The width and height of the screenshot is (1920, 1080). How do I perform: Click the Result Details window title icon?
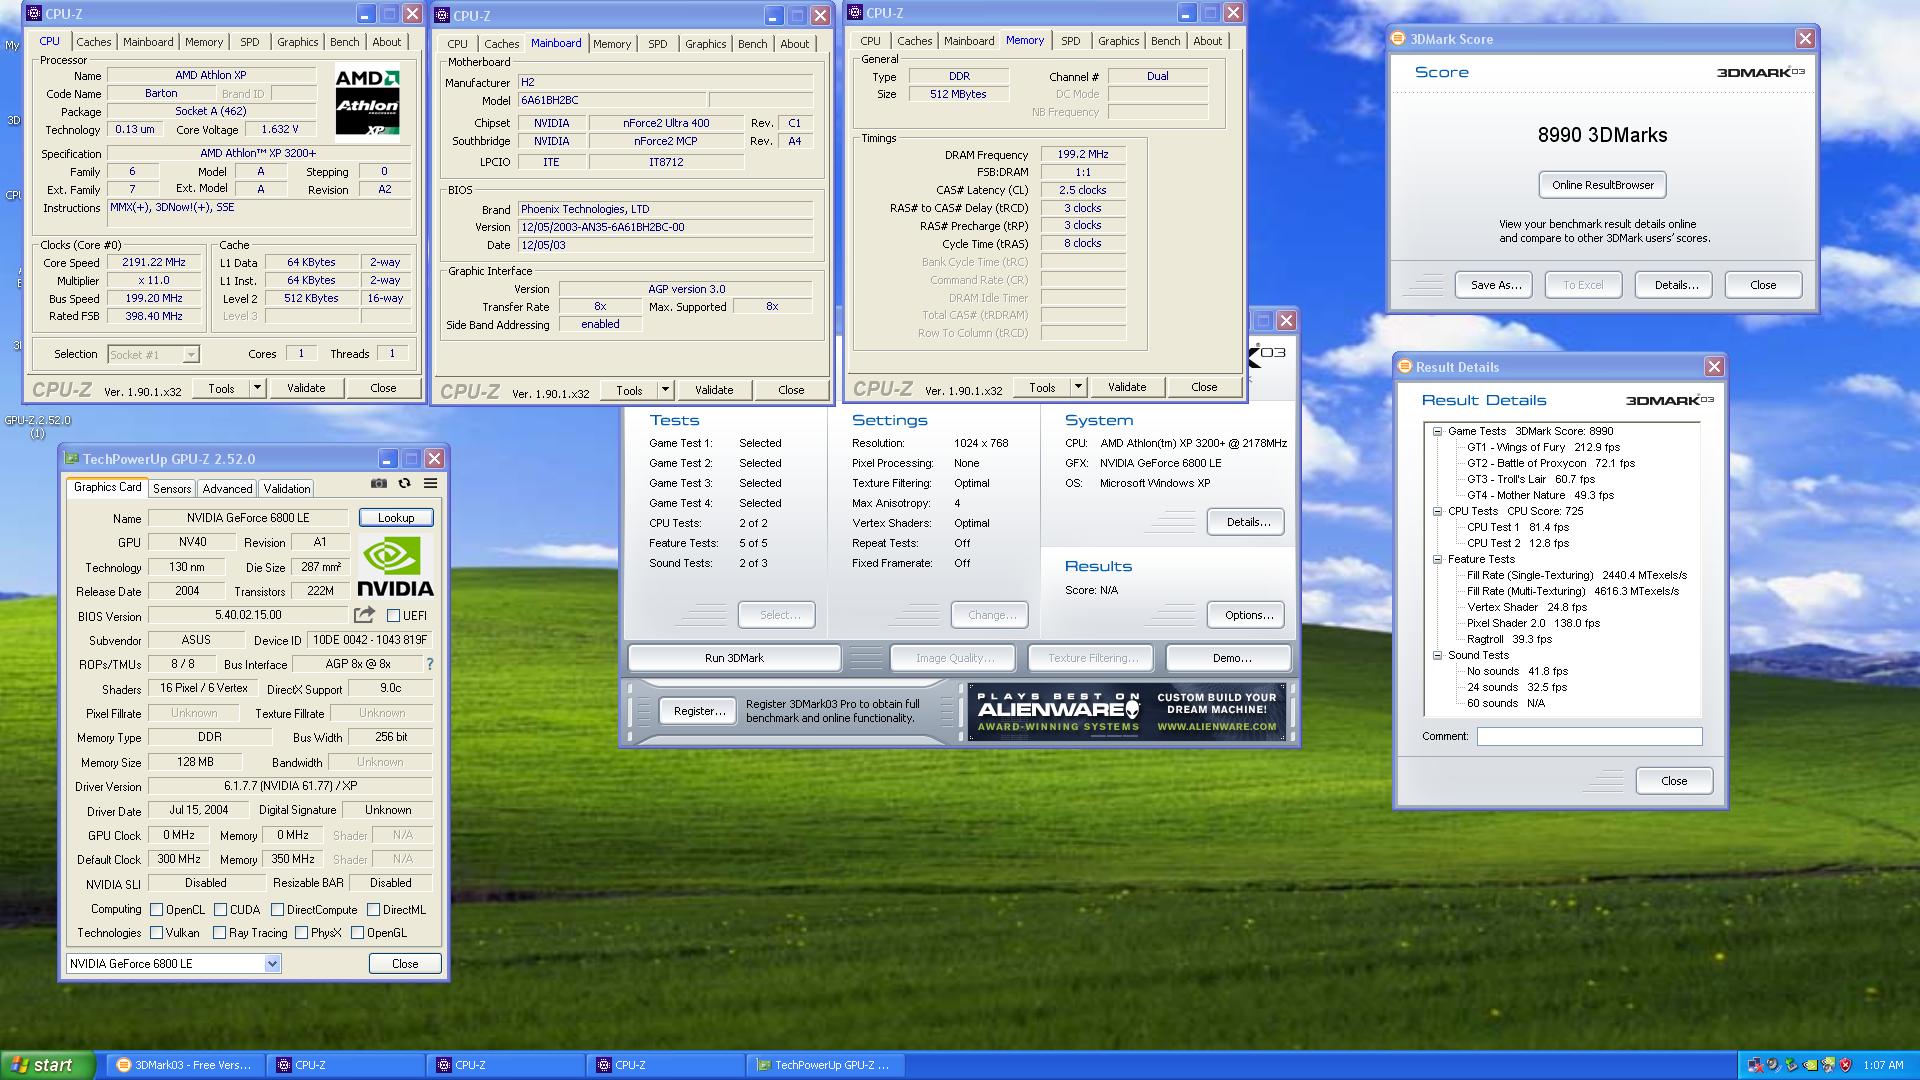1405,367
